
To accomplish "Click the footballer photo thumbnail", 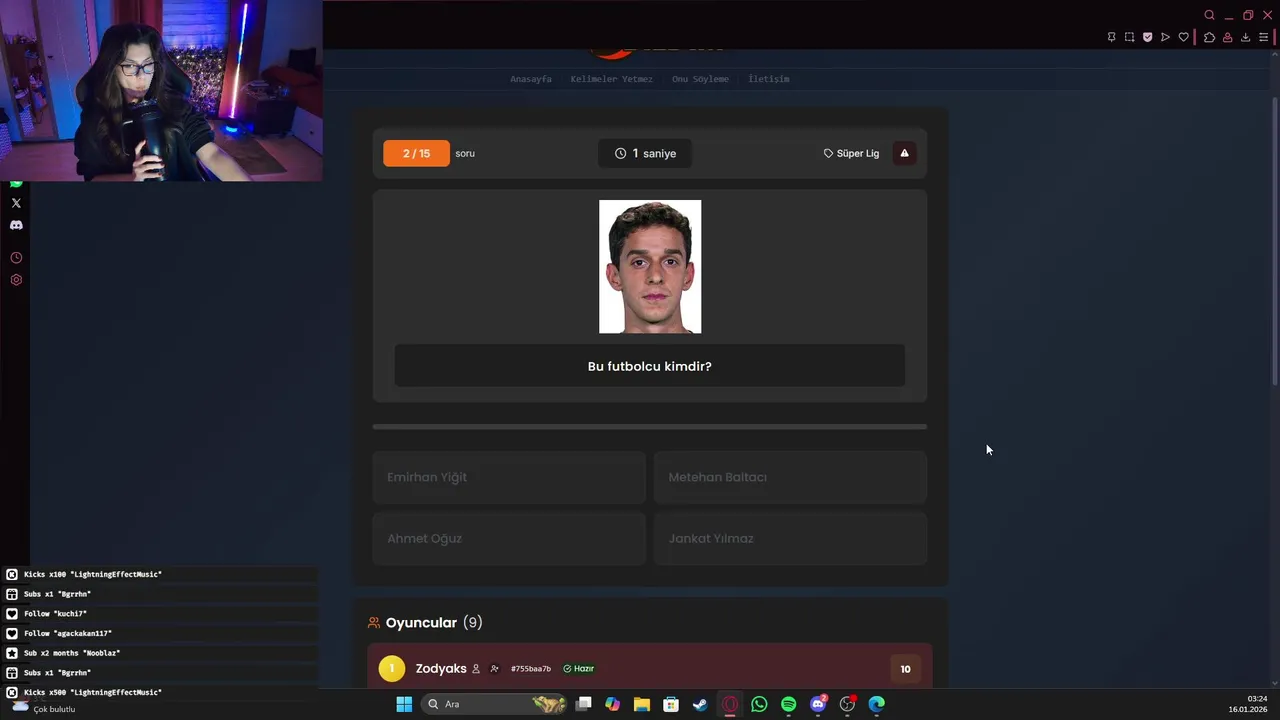I will click(x=650, y=267).
